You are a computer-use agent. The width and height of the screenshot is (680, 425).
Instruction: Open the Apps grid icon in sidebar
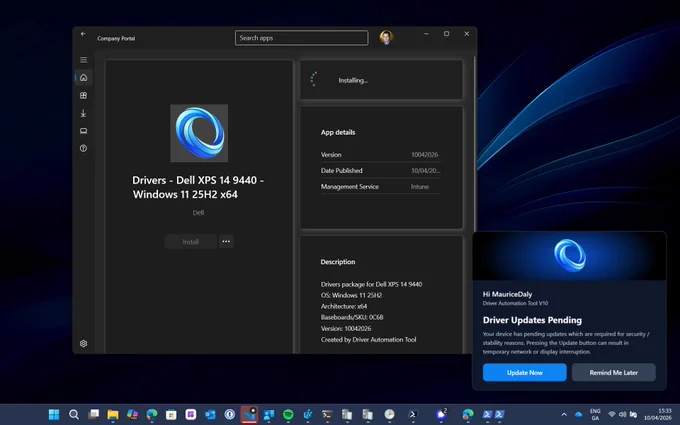83,95
